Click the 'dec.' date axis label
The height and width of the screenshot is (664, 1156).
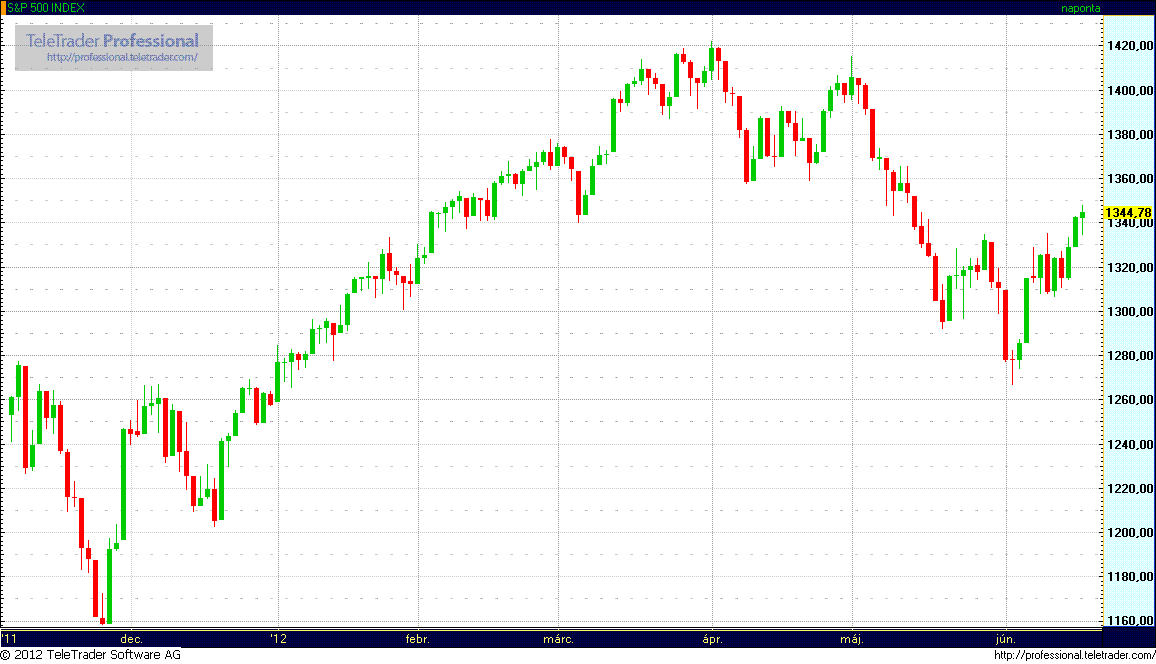pos(132,639)
